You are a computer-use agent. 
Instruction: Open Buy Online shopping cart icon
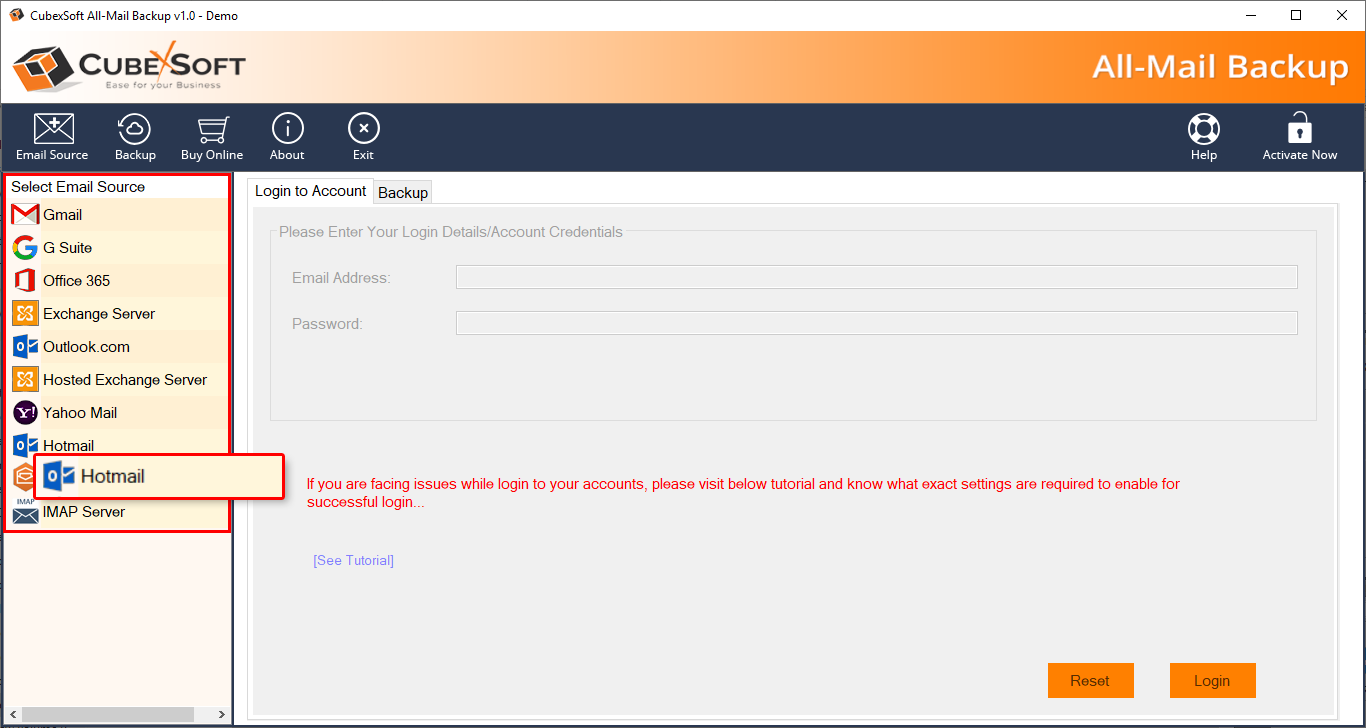pos(212,137)
